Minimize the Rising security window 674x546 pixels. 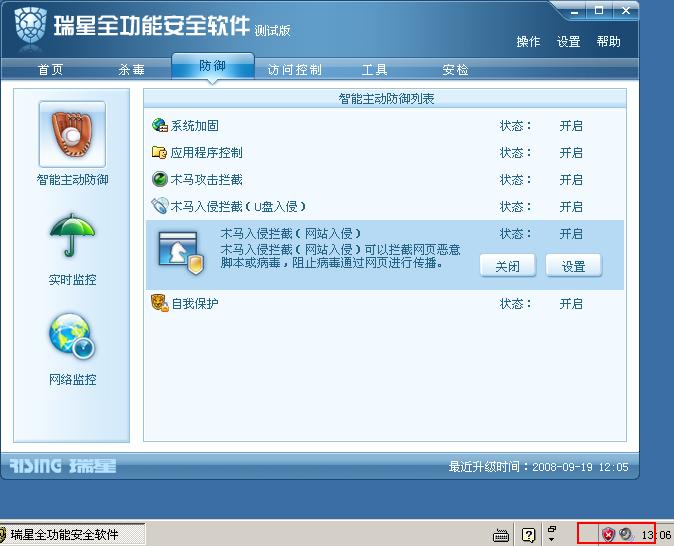[x=575, y=12]
